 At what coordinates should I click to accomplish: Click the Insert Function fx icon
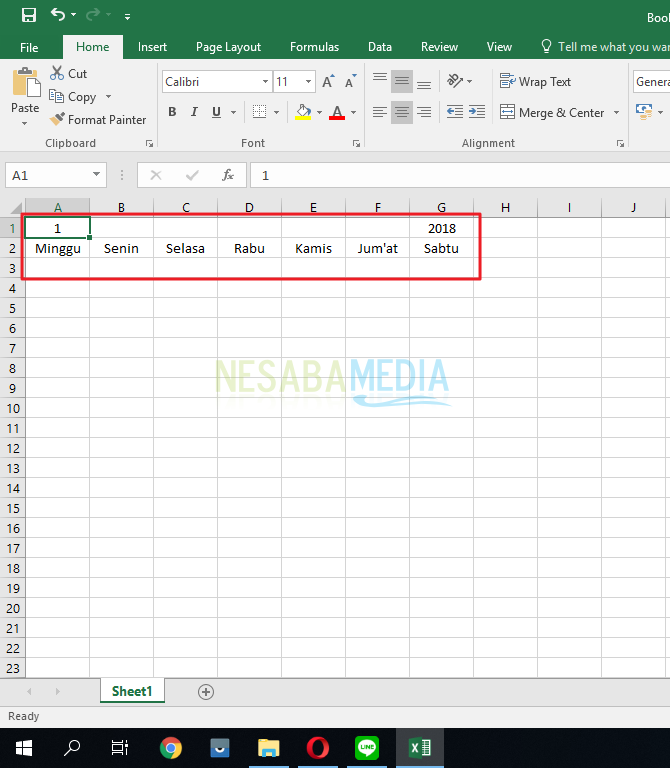228,175
